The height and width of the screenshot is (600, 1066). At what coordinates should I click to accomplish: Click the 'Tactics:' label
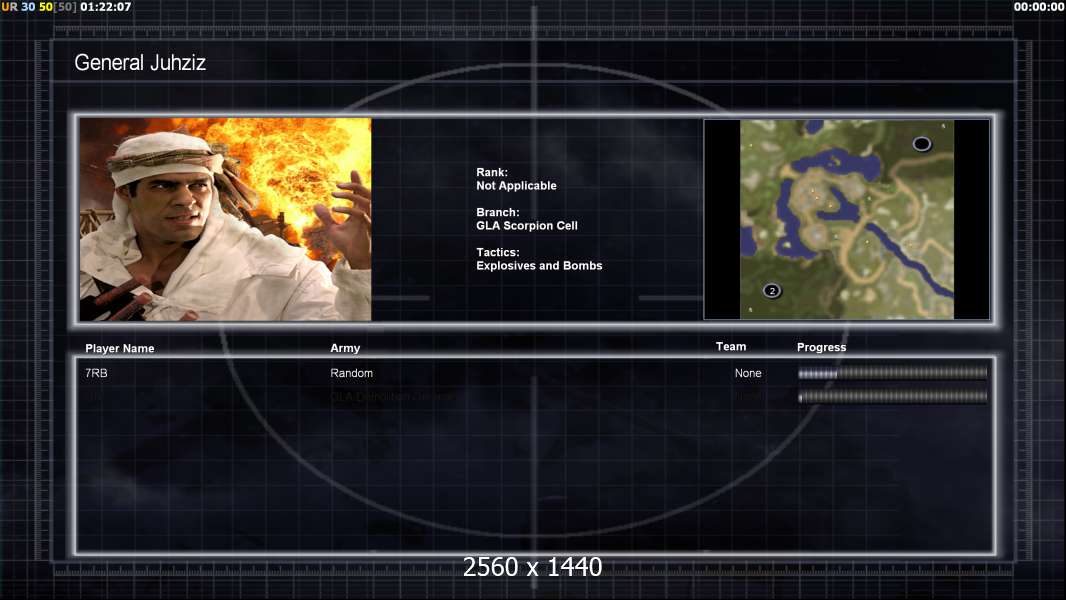pyautogui.click(x=498, y=252)
